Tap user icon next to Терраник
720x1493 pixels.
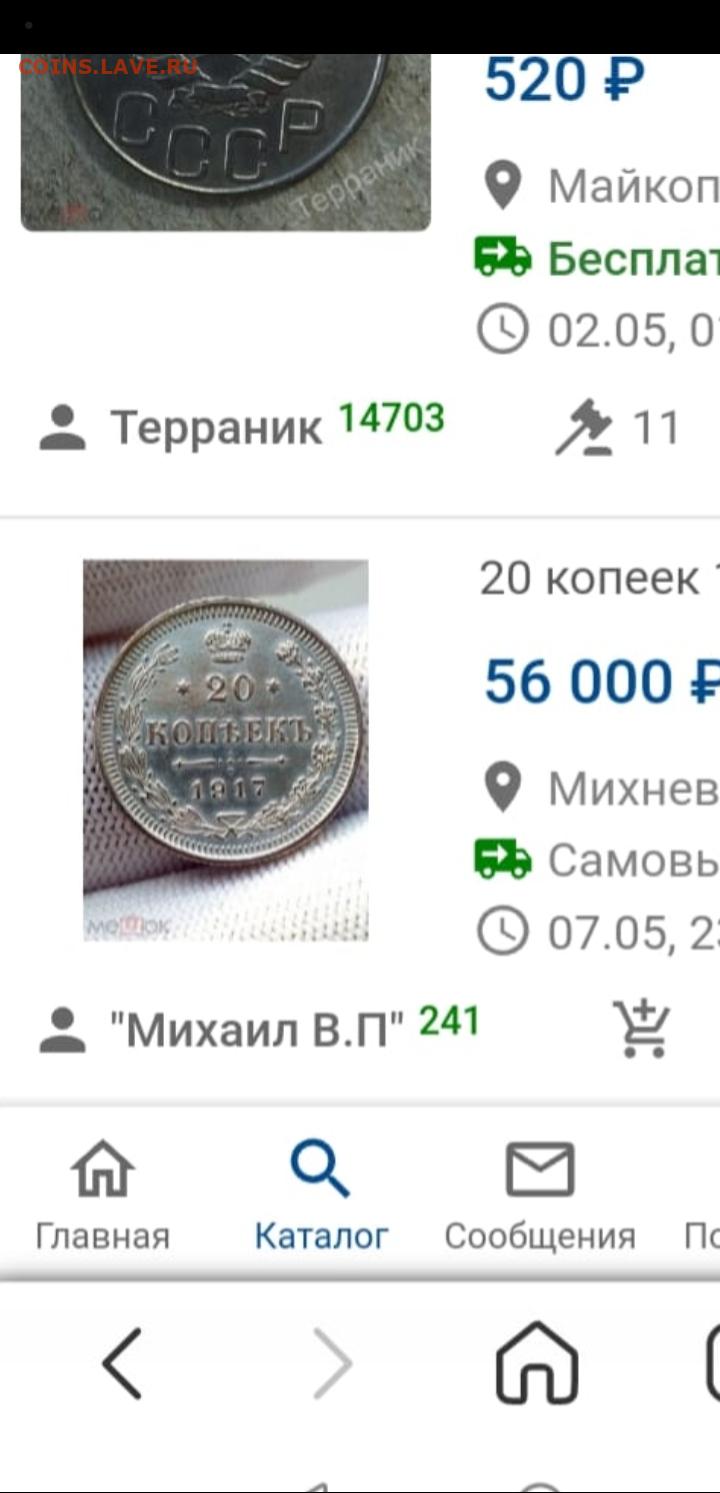[x=62, y=428]
